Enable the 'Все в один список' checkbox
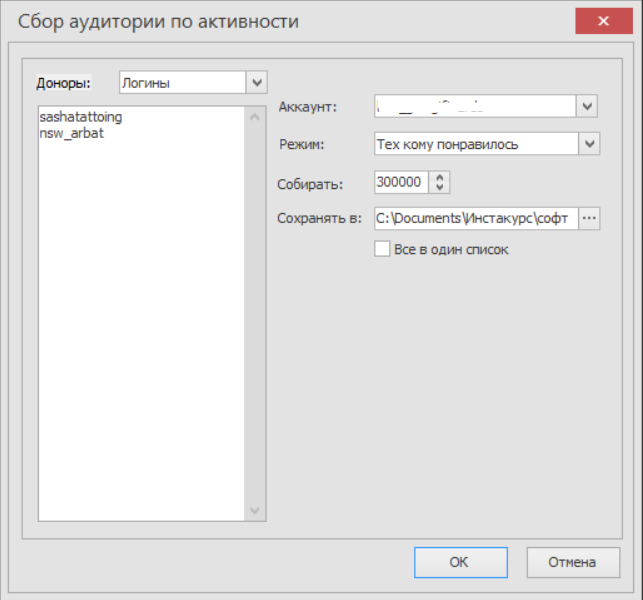643x600 pixels. point(382,249)
